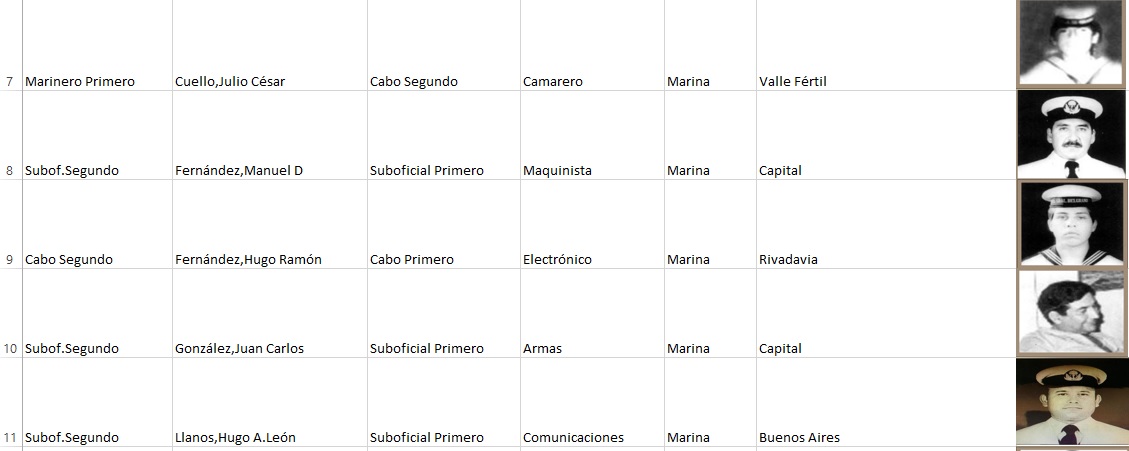
Task: Click the portrait thumbnail in row 7
Action: tap(1071, 43)
